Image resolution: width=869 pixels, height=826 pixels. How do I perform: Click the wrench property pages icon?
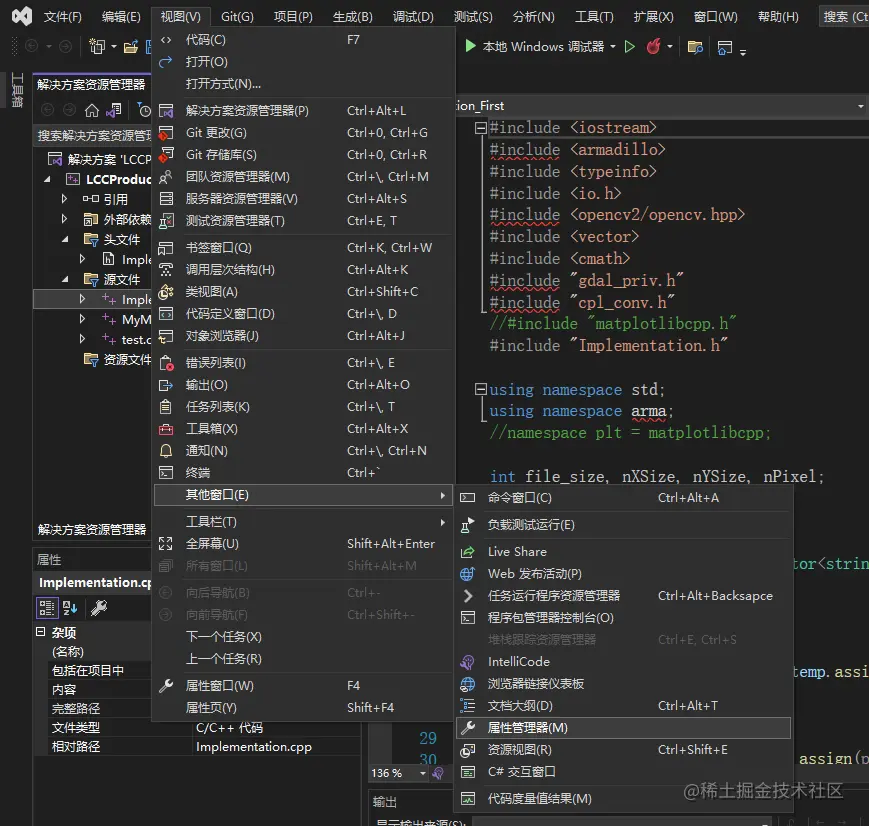99,608
